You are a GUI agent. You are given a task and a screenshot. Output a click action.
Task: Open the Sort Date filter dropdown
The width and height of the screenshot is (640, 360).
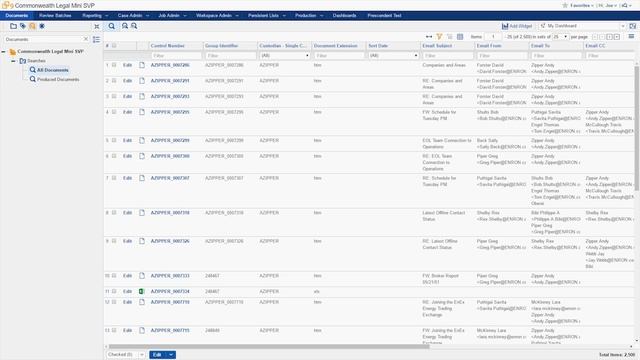pos(393,56)
